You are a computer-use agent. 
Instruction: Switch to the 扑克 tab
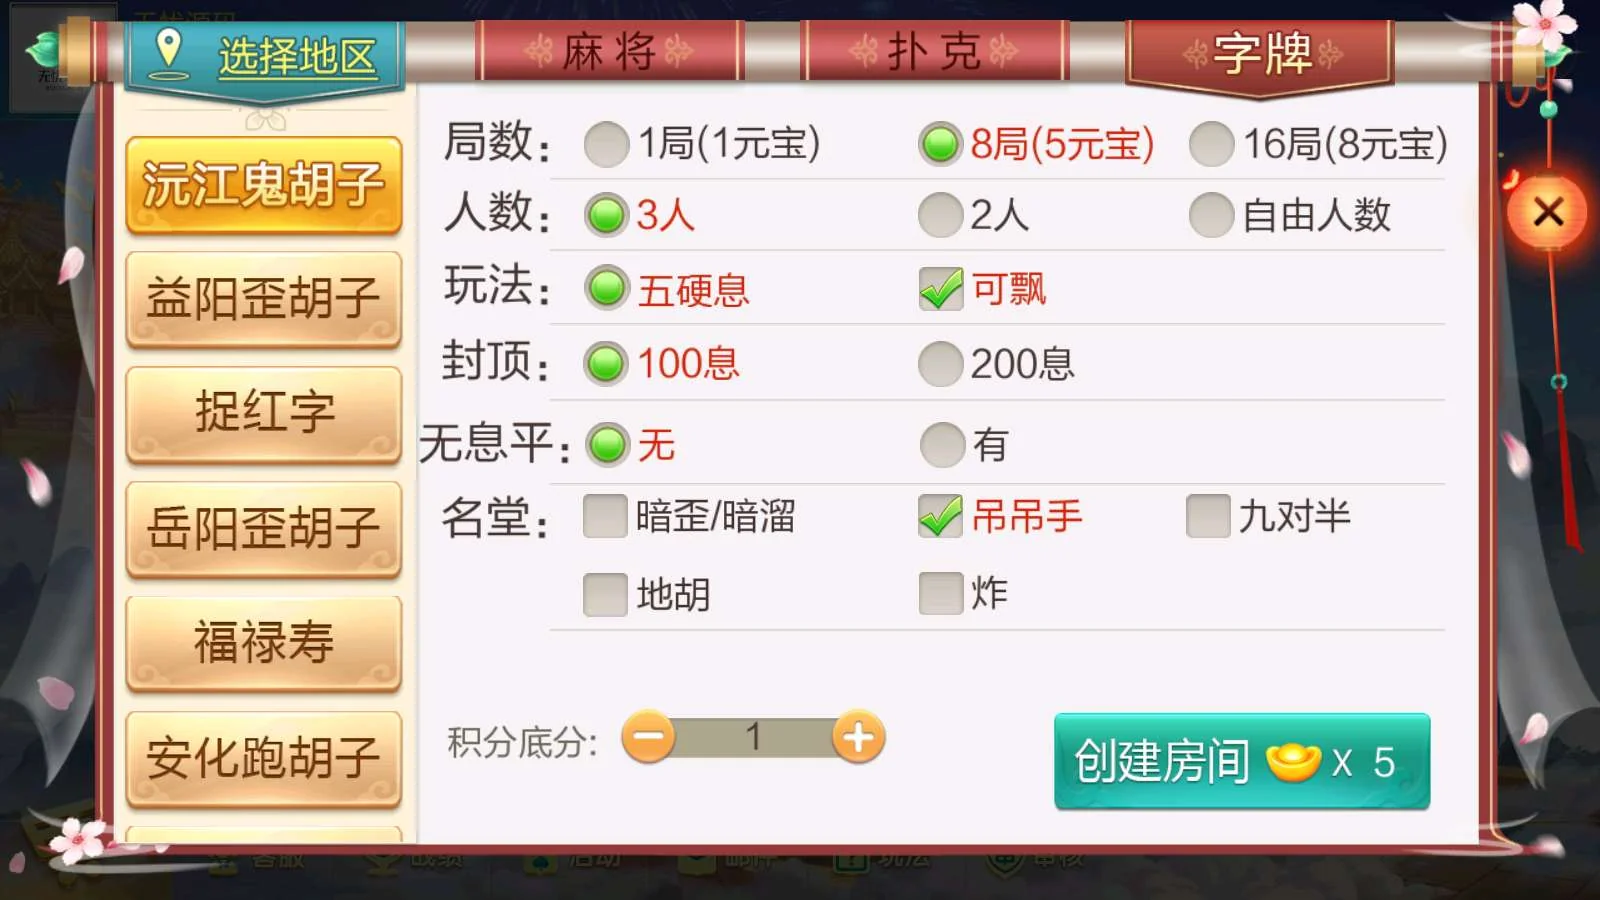tap(935, 51)
